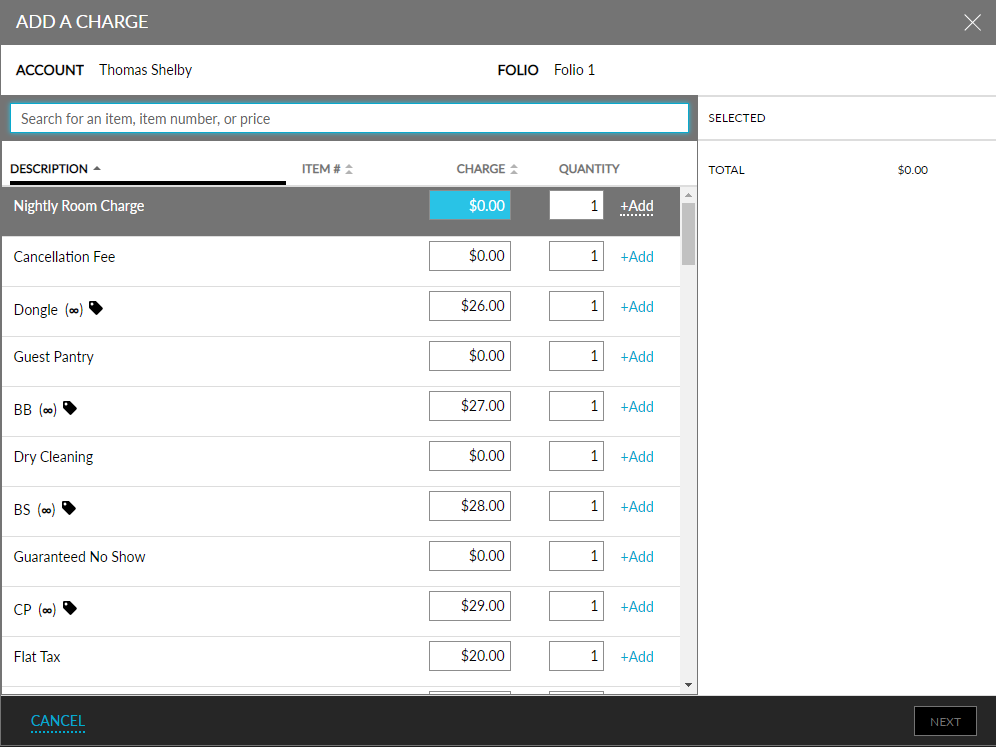Click the item search field

349,118
